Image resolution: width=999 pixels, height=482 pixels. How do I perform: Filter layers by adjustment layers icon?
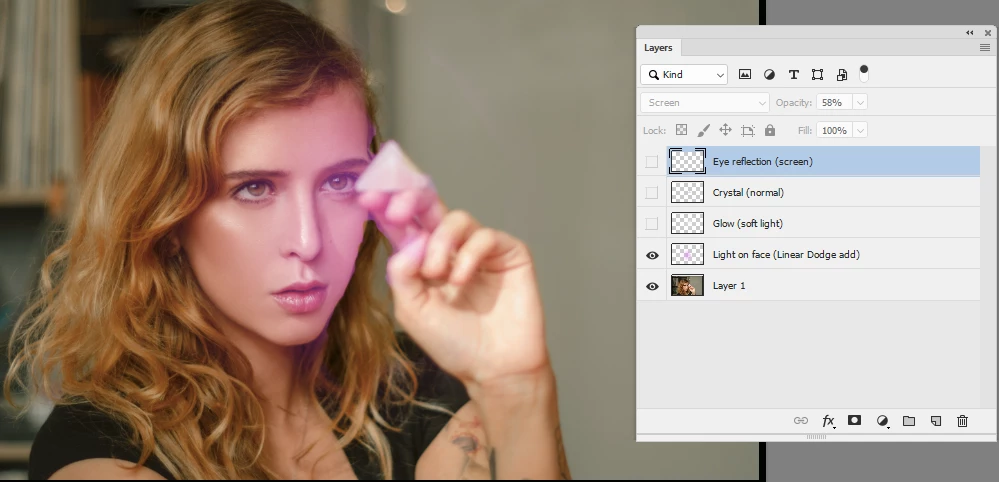coord(769,74)
